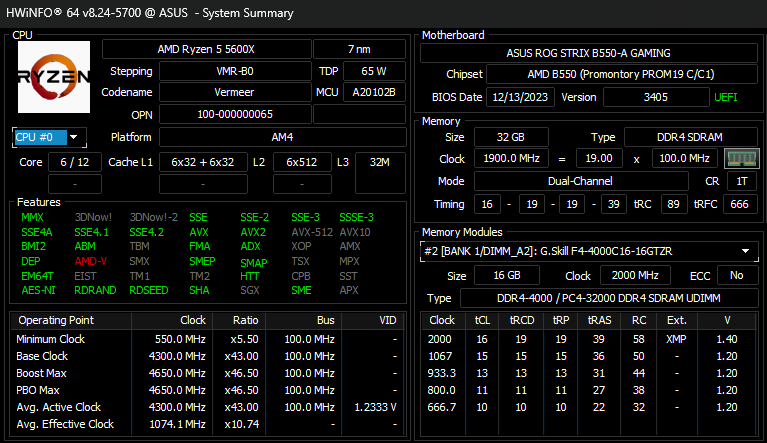767x443 pixels.
Task: Click the tRFC value 666
Action: (x=739, y=204)
